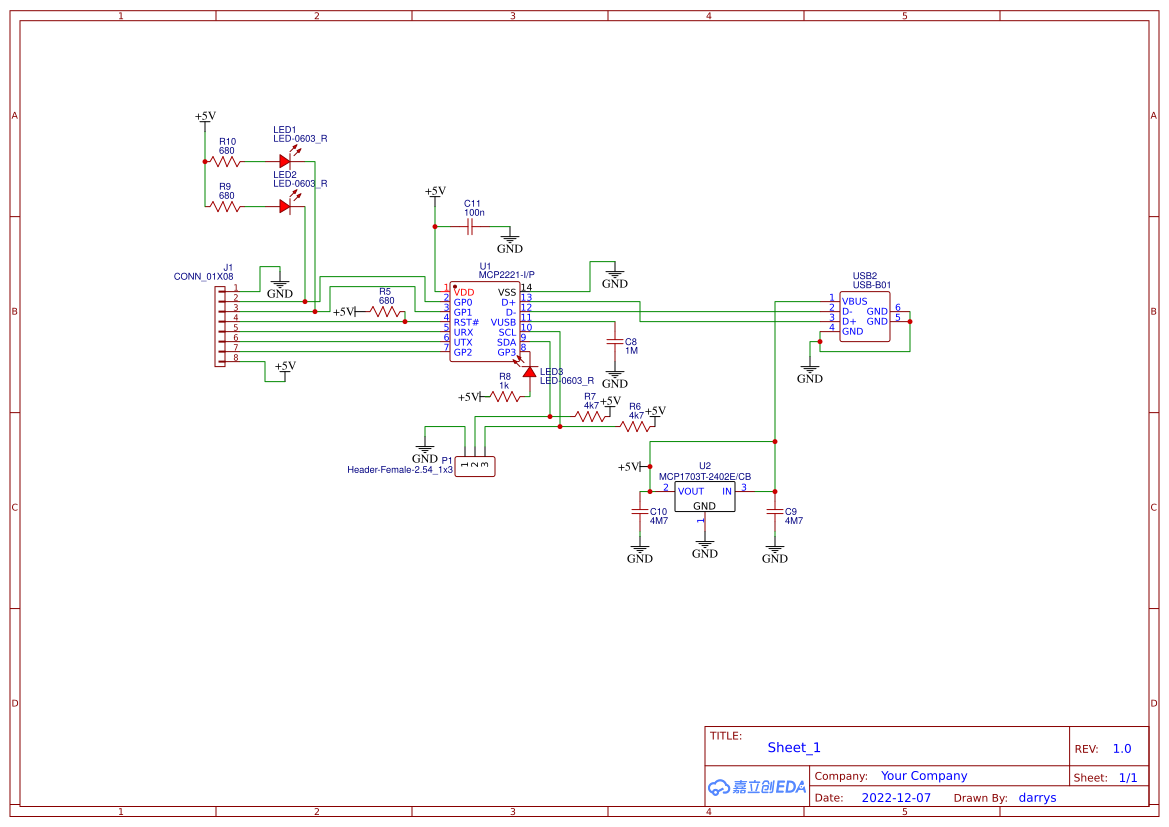Viewport: 1169px width, 827px height.
Task: Click the date 2022-12-07 field
Action: 897,797
